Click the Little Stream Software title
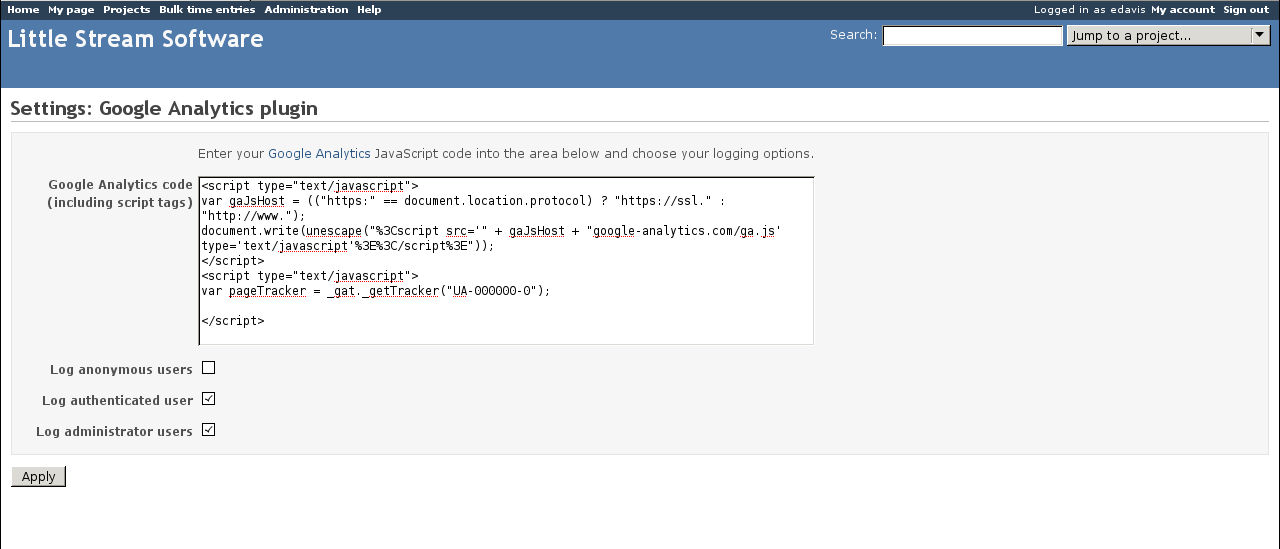1280x549 pixels. click(x=136, y=39)
